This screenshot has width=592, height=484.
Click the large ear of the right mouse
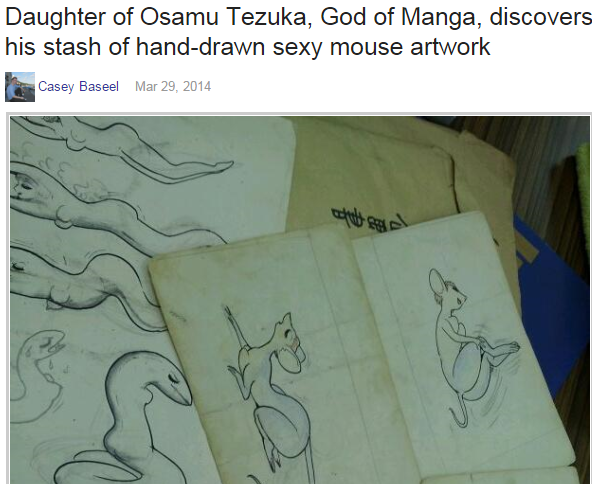(x=437, y=283)
